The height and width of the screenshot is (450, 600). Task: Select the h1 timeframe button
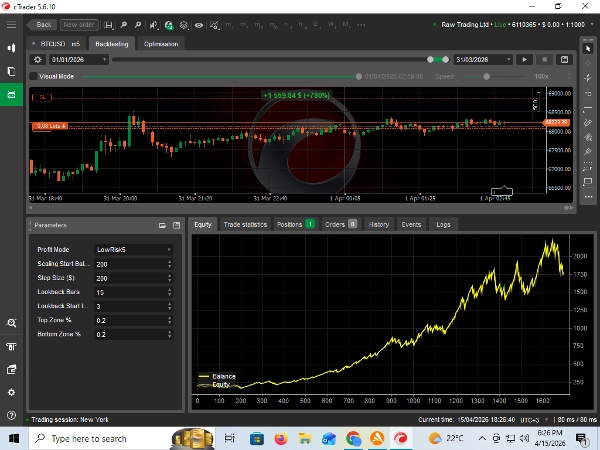287,25
